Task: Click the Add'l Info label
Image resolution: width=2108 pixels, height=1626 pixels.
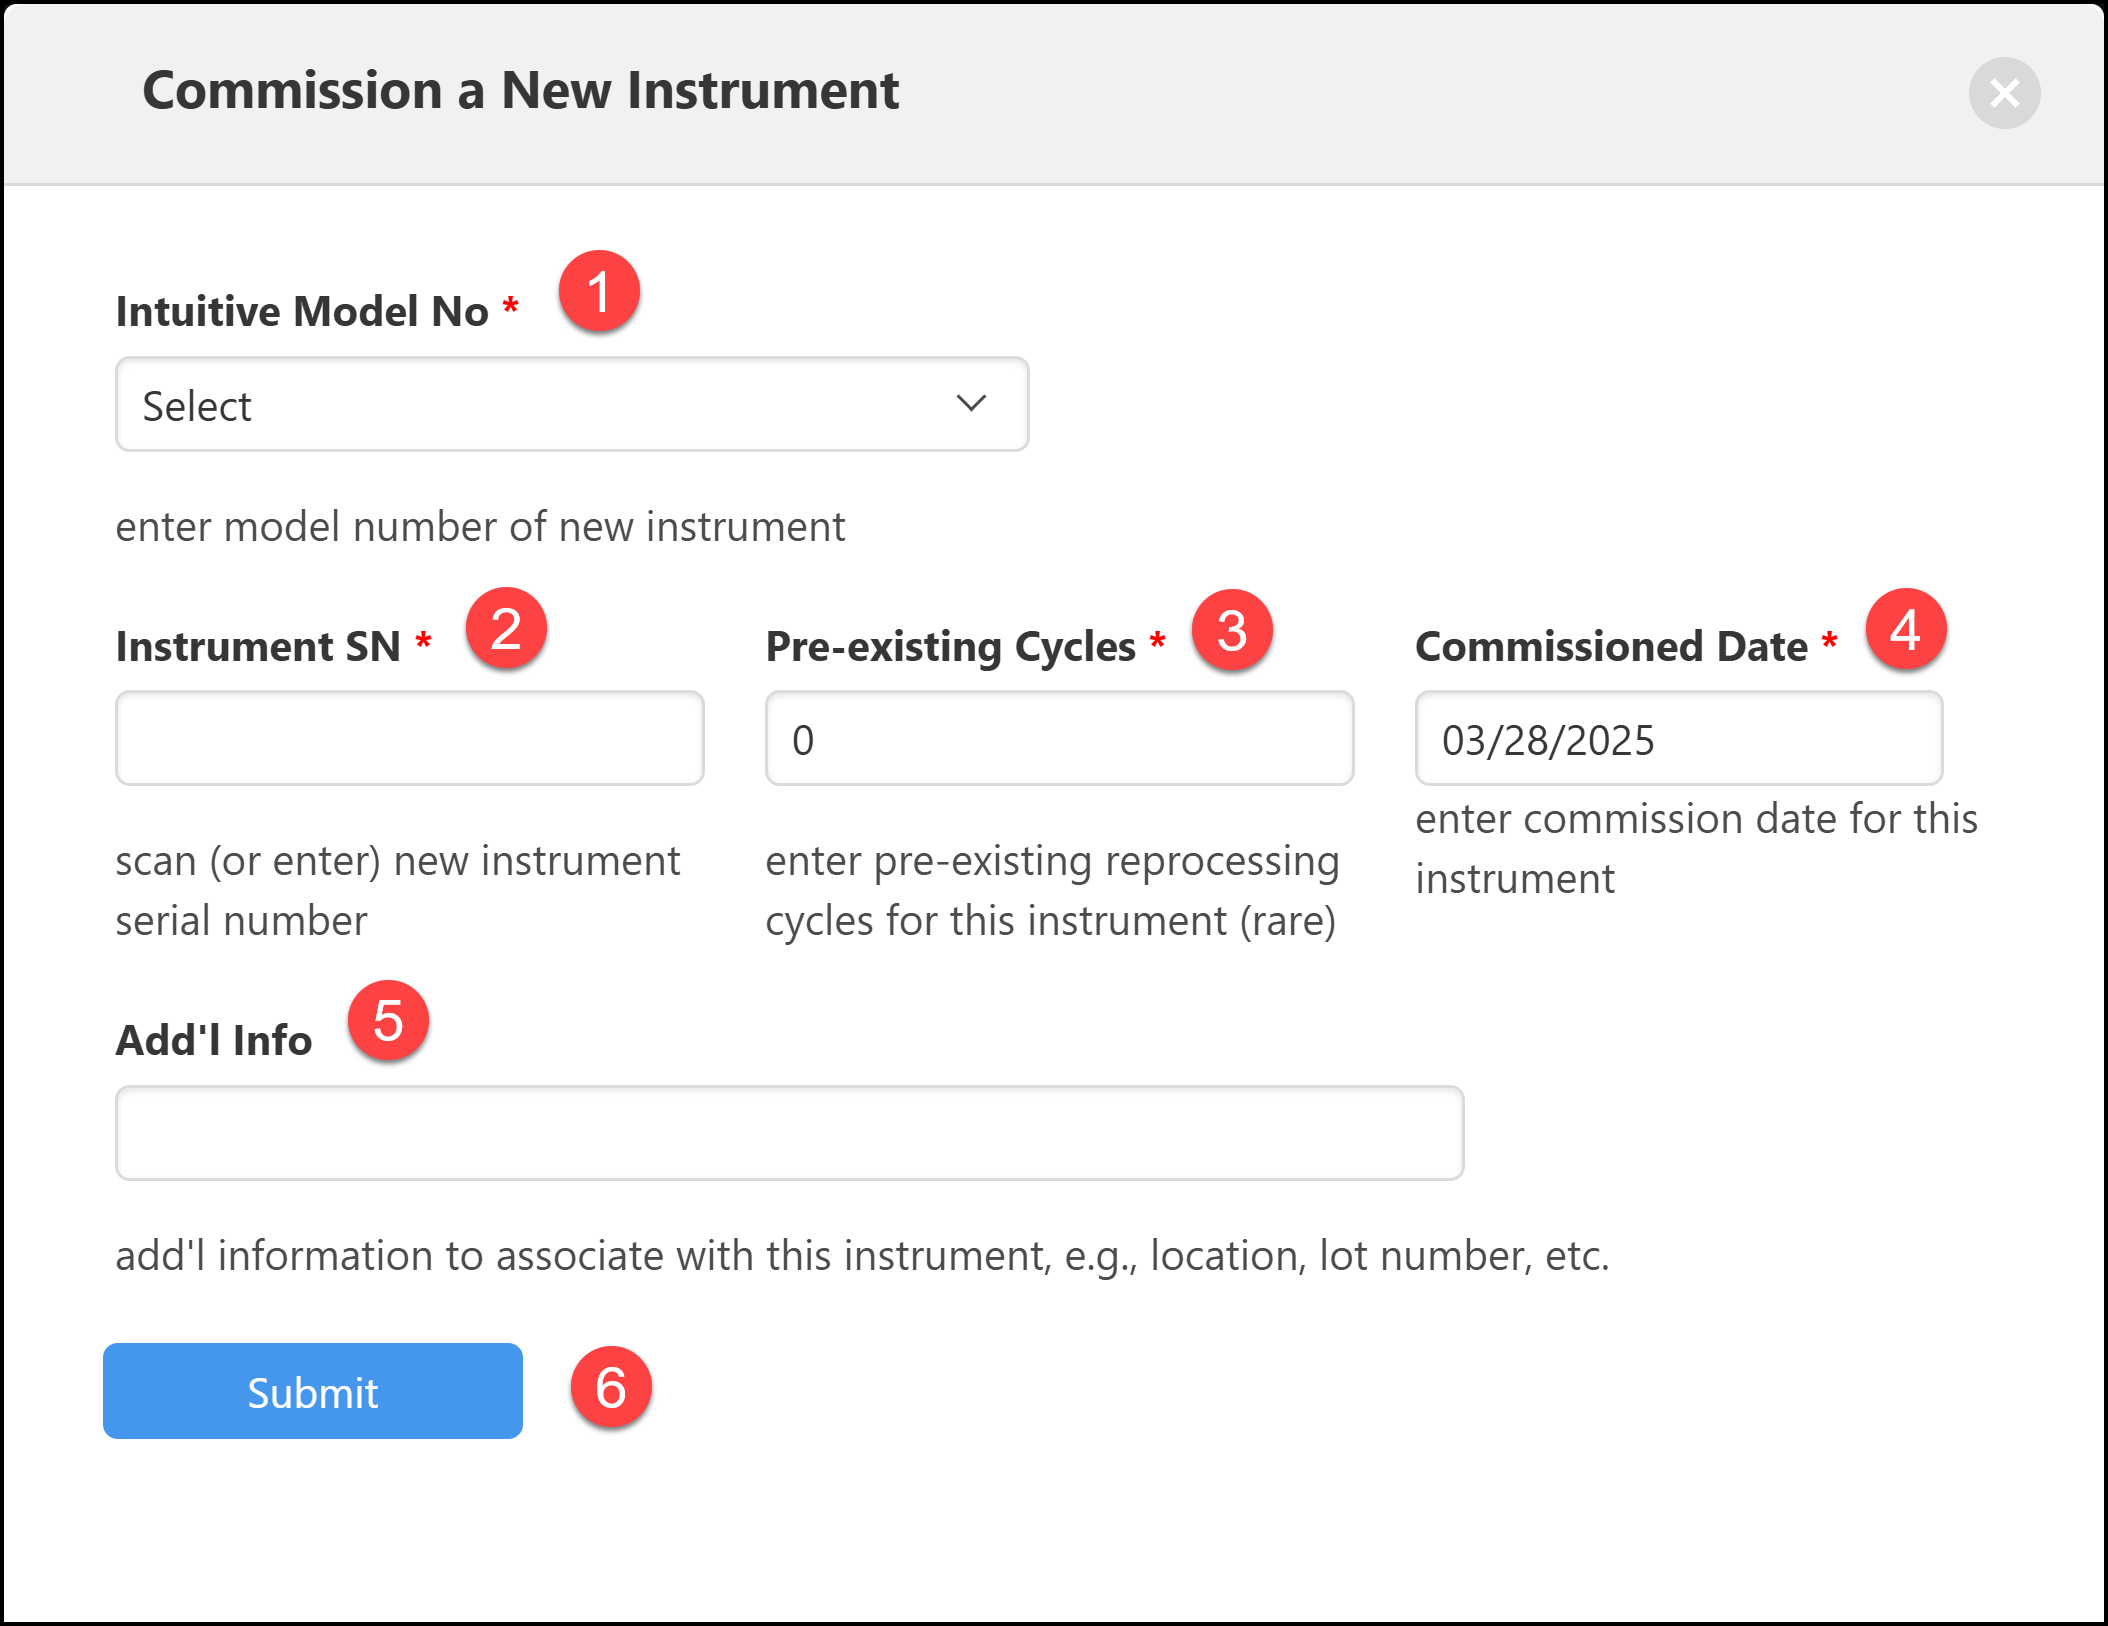Action: pos(214,1041)
